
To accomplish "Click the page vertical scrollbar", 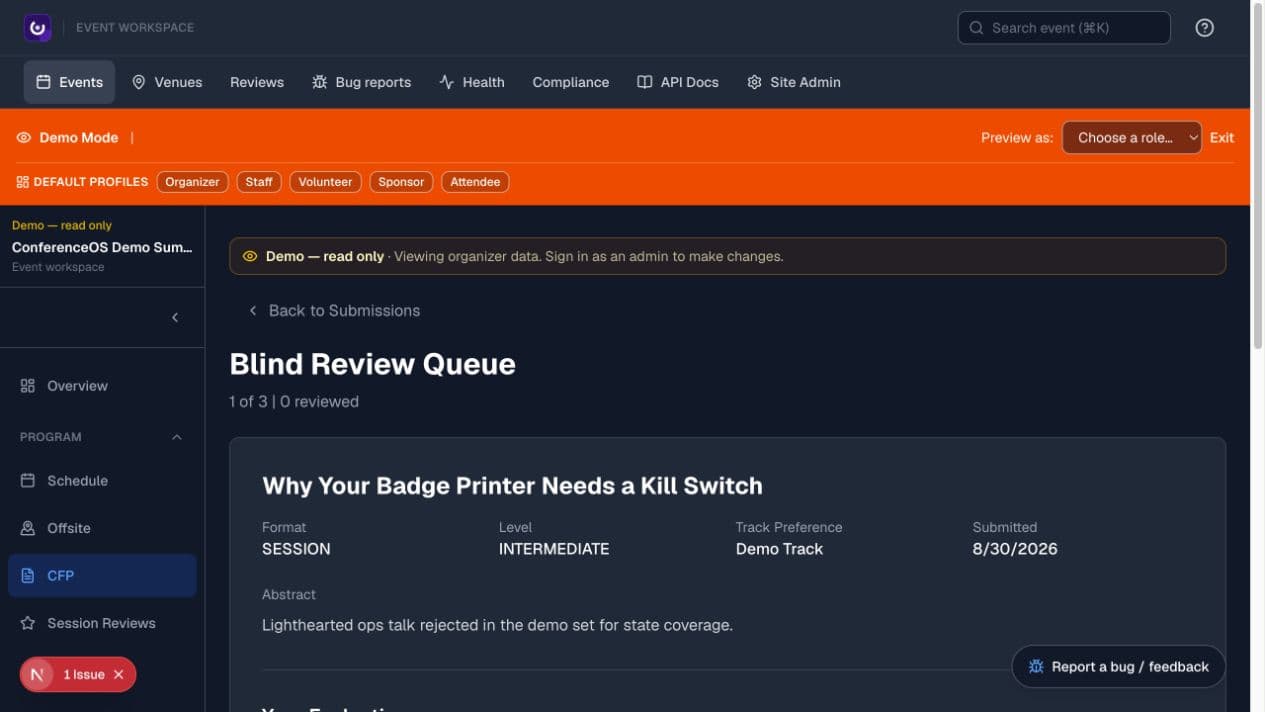I will coord(1258,175).
